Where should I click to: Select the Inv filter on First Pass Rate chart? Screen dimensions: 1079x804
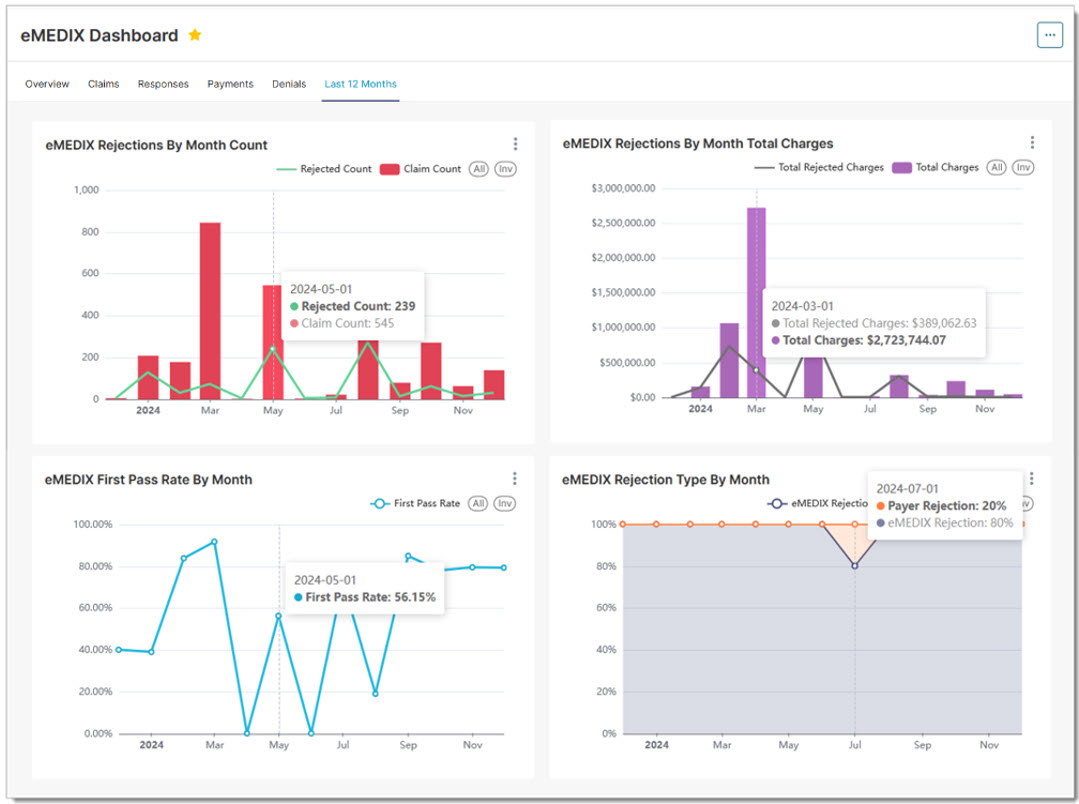[x=505, y=503]
